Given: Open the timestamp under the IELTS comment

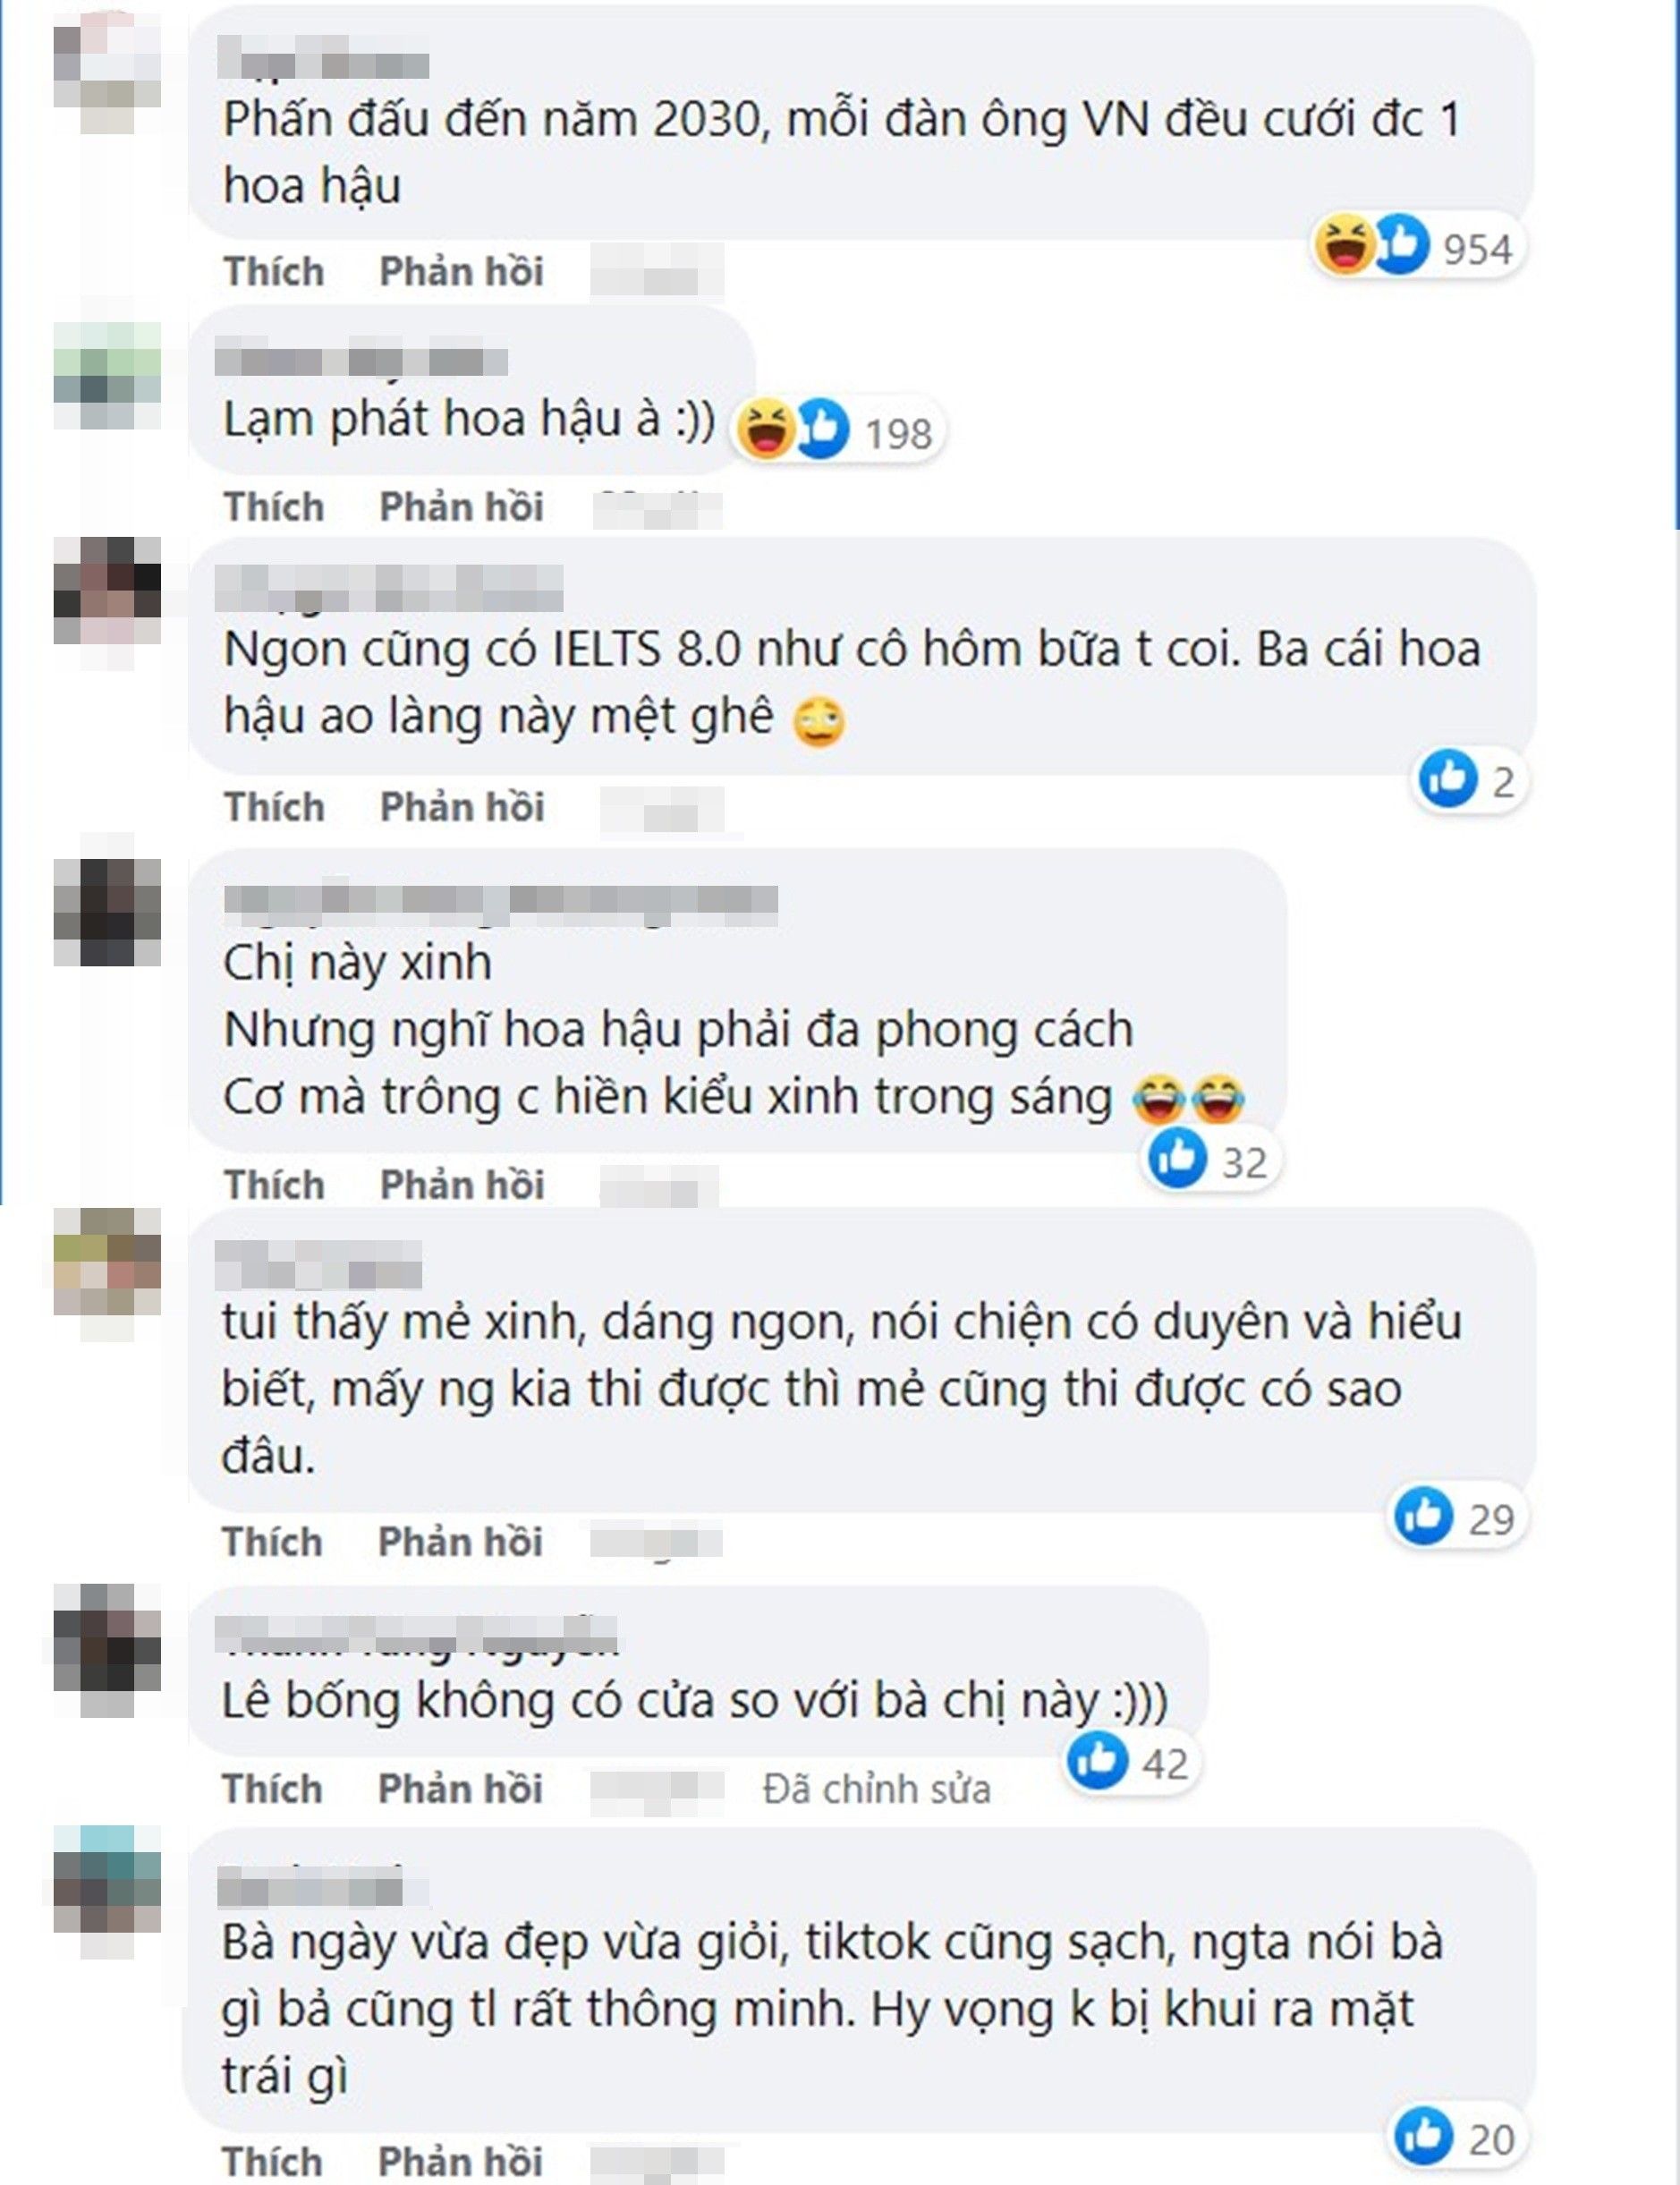Looking at the screenshot, I should 661,808.
